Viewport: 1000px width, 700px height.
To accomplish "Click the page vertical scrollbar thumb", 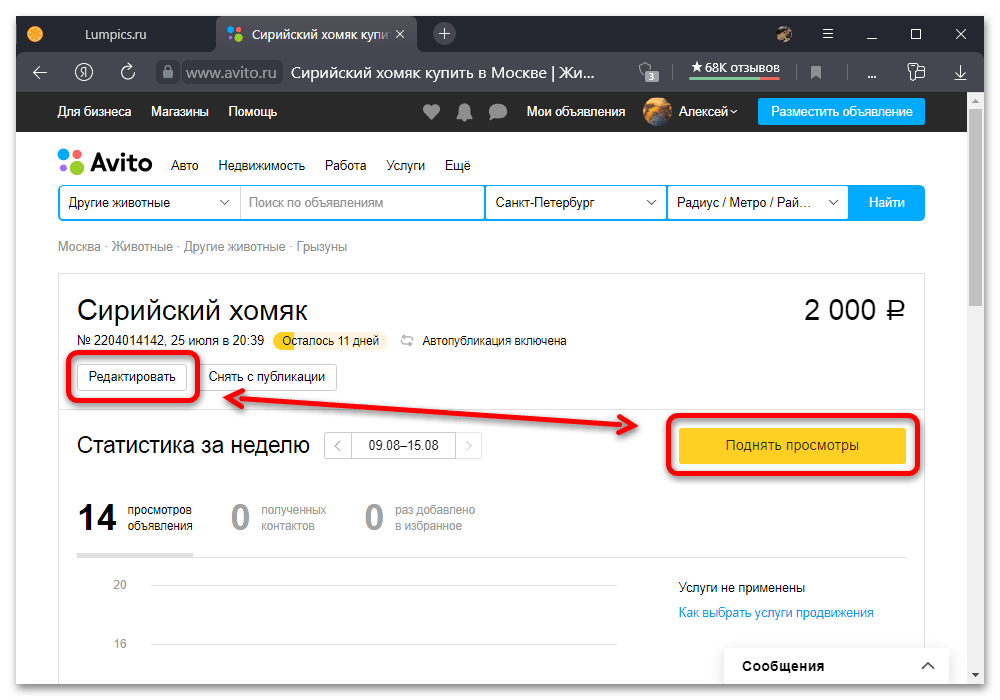I will pos(974,207).
